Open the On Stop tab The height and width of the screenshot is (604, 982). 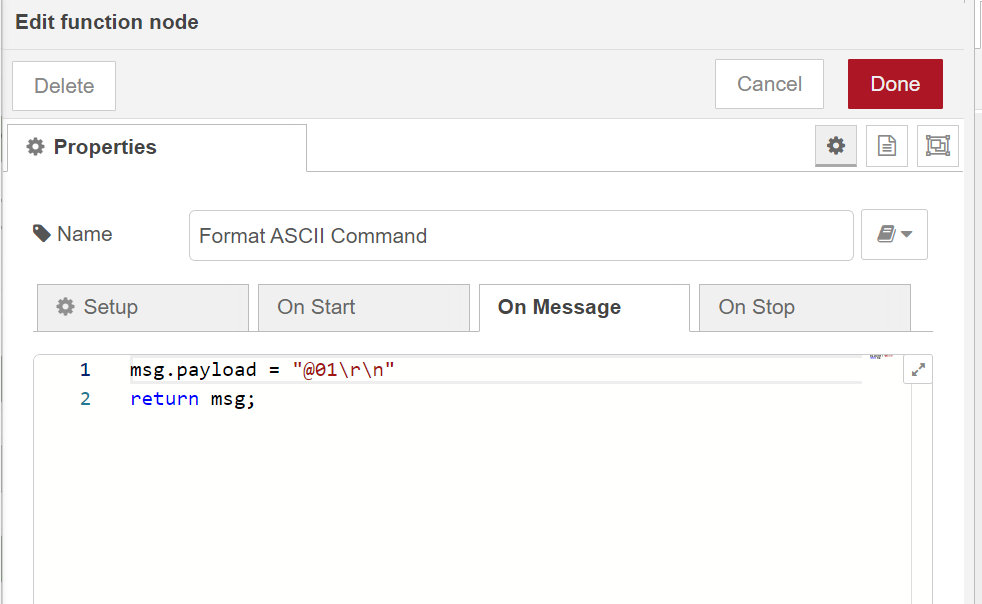[x=804, y=307]
